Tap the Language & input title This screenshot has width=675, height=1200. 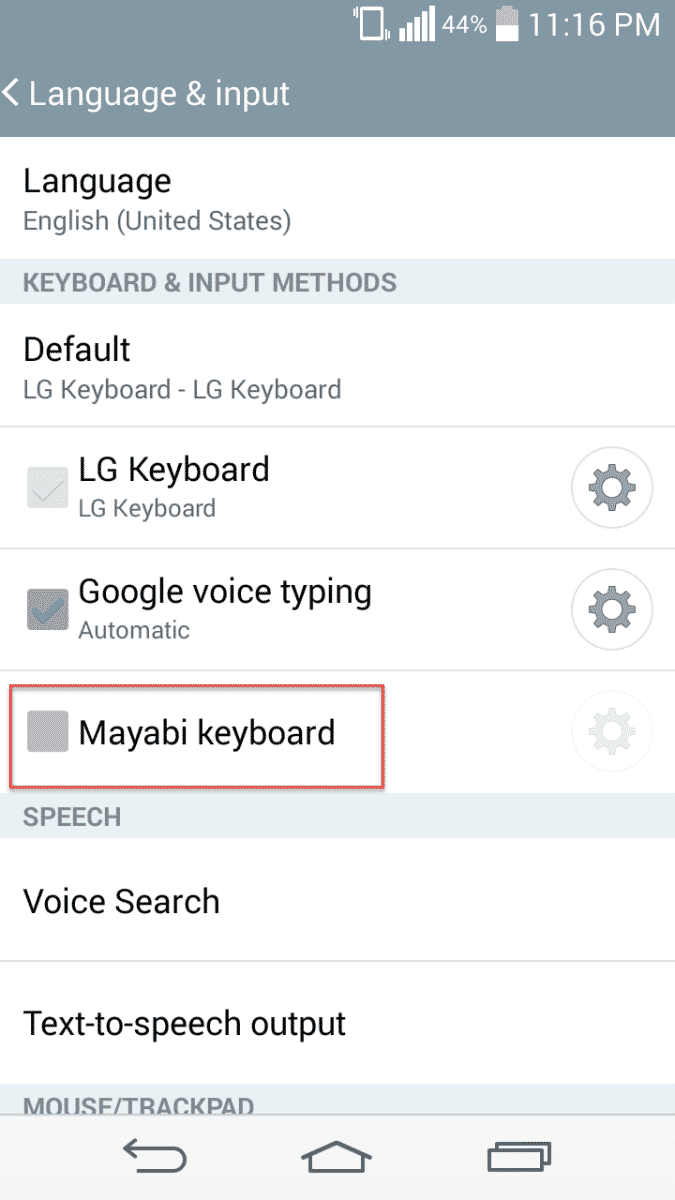pos(159,94)
